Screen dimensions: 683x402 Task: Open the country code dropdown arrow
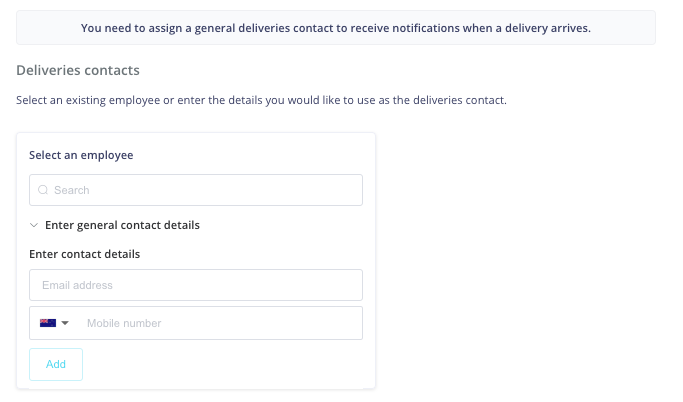(x=65, y=323)
